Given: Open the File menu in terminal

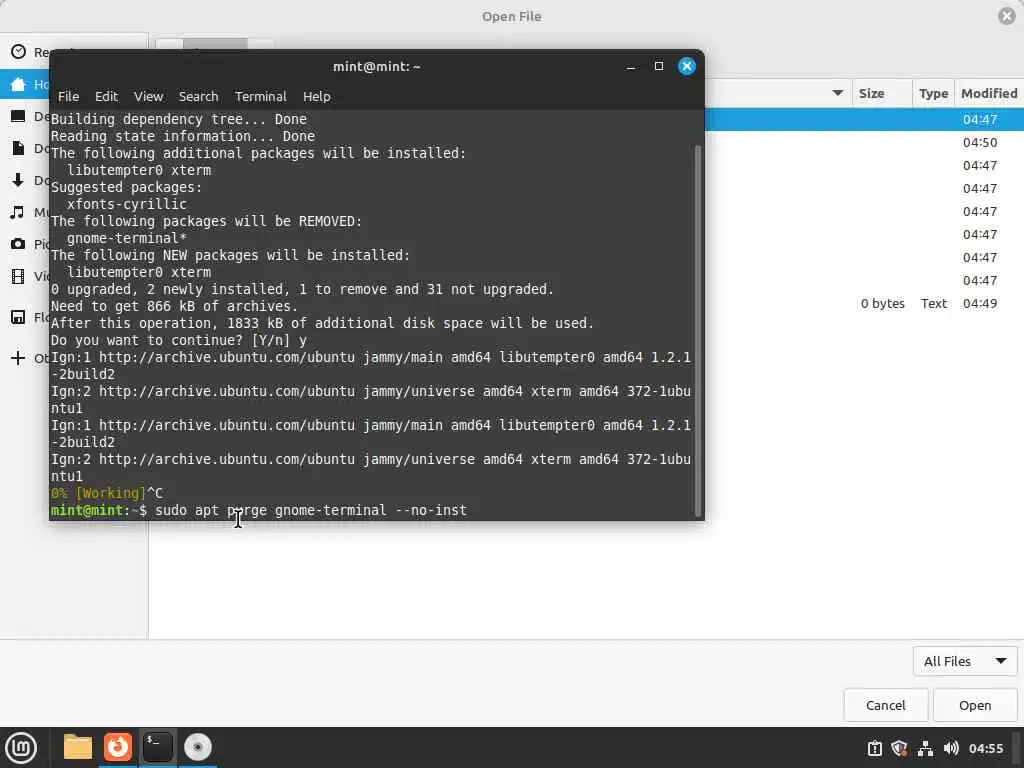Looking at the screenshot, I should [68, 96].
